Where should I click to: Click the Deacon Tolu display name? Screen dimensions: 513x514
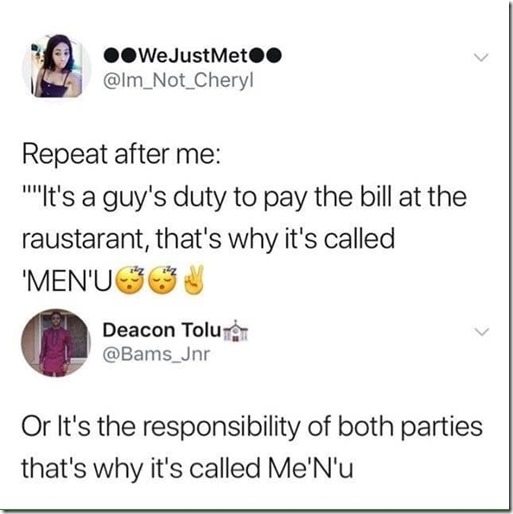click(162, 330)
